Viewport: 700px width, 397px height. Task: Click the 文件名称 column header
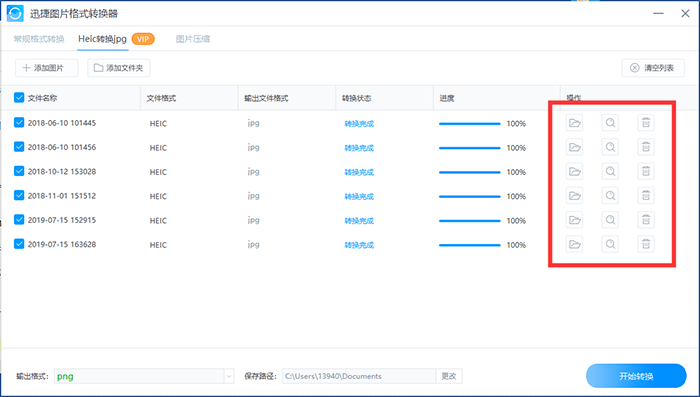tap(42, 98)
